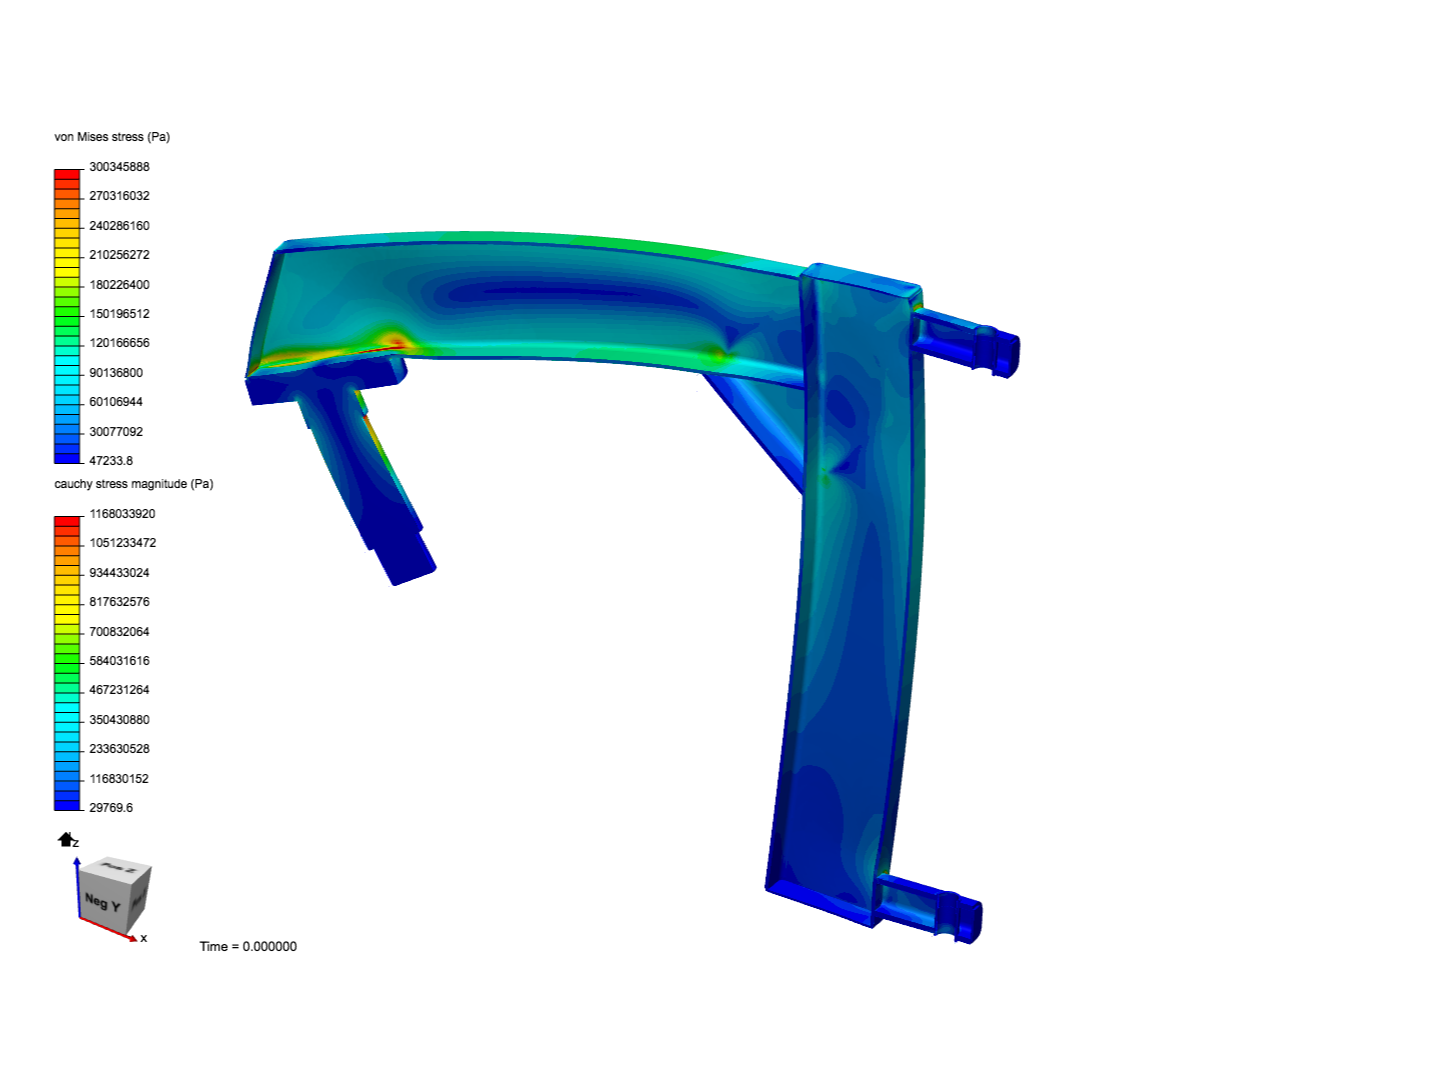1440x1080 pixels.
Task: Click the 90136800 legend value
Action: (x=116, y=373)
